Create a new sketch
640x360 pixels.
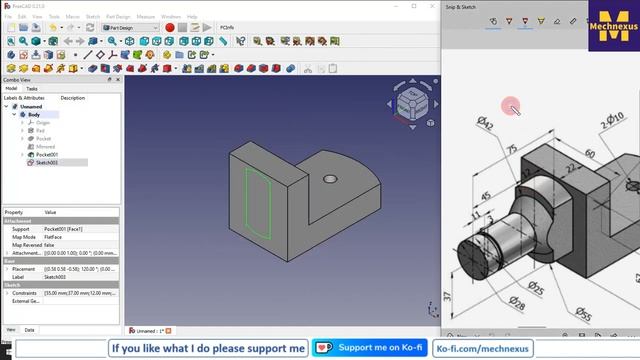23,55
